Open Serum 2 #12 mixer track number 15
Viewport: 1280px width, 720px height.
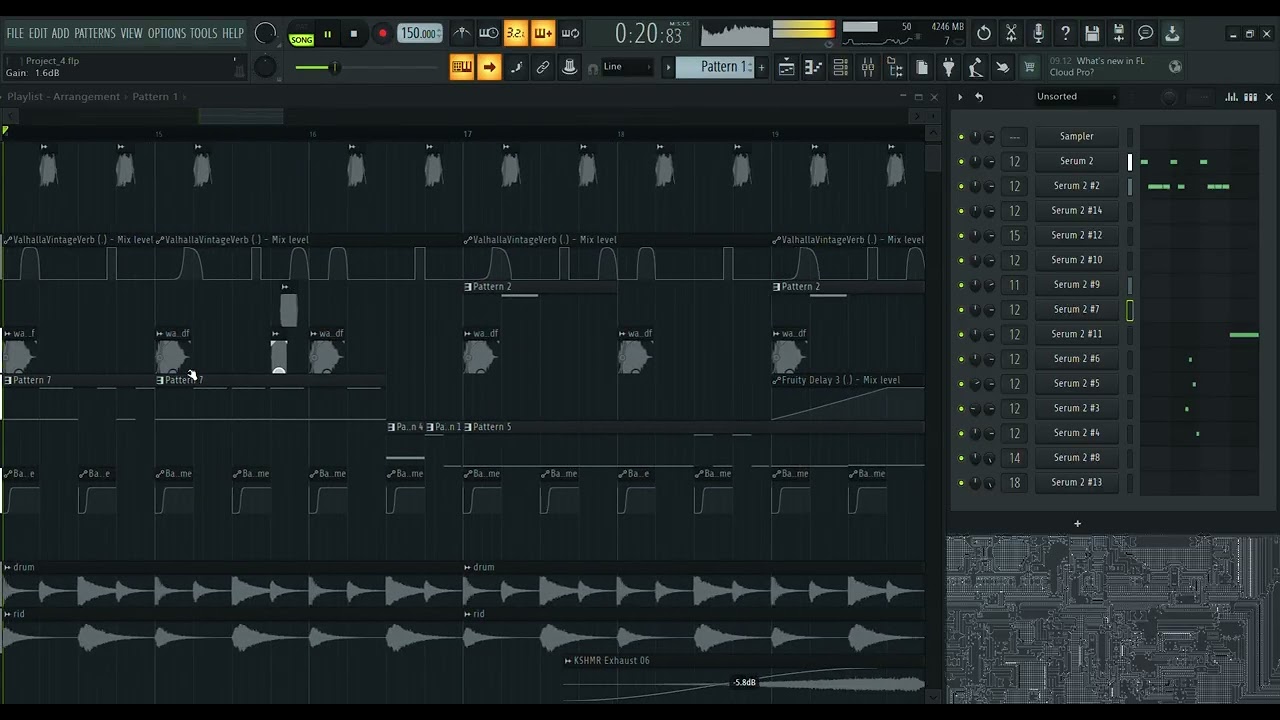1015,236
